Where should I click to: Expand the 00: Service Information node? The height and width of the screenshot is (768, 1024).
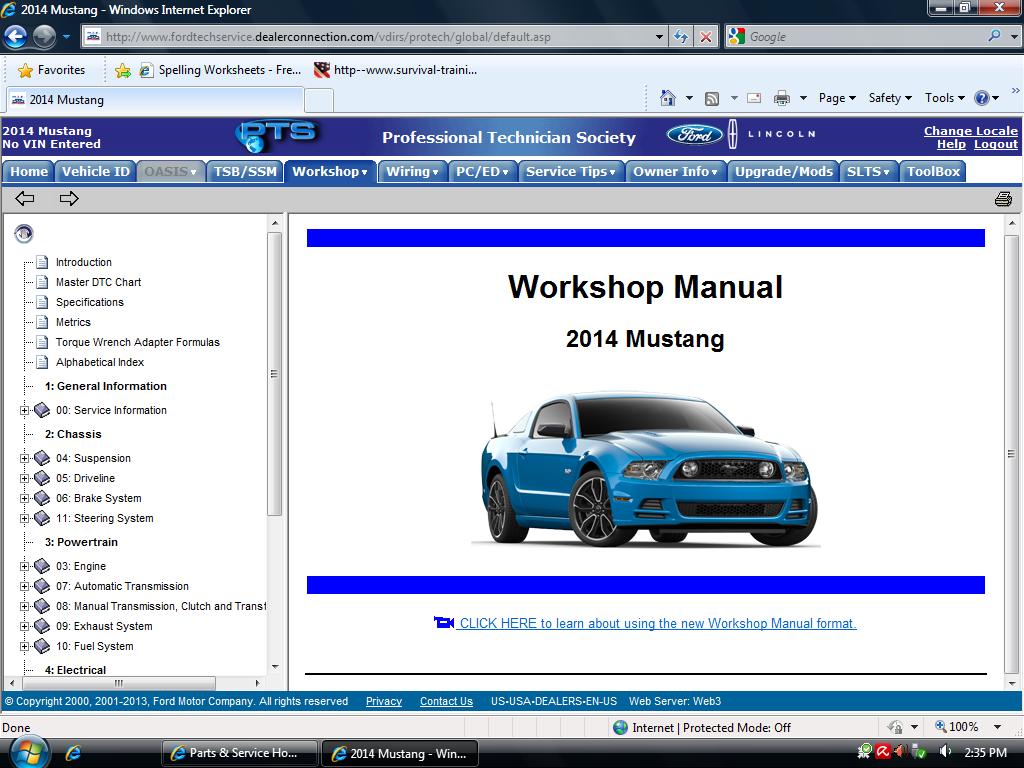24,411
